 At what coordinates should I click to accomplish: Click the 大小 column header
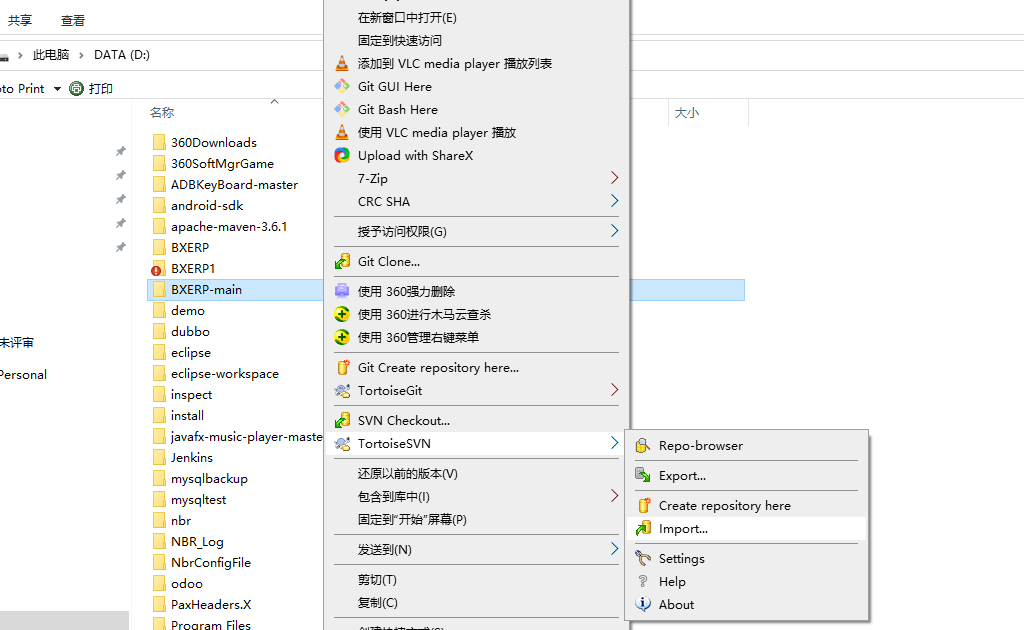687,113
